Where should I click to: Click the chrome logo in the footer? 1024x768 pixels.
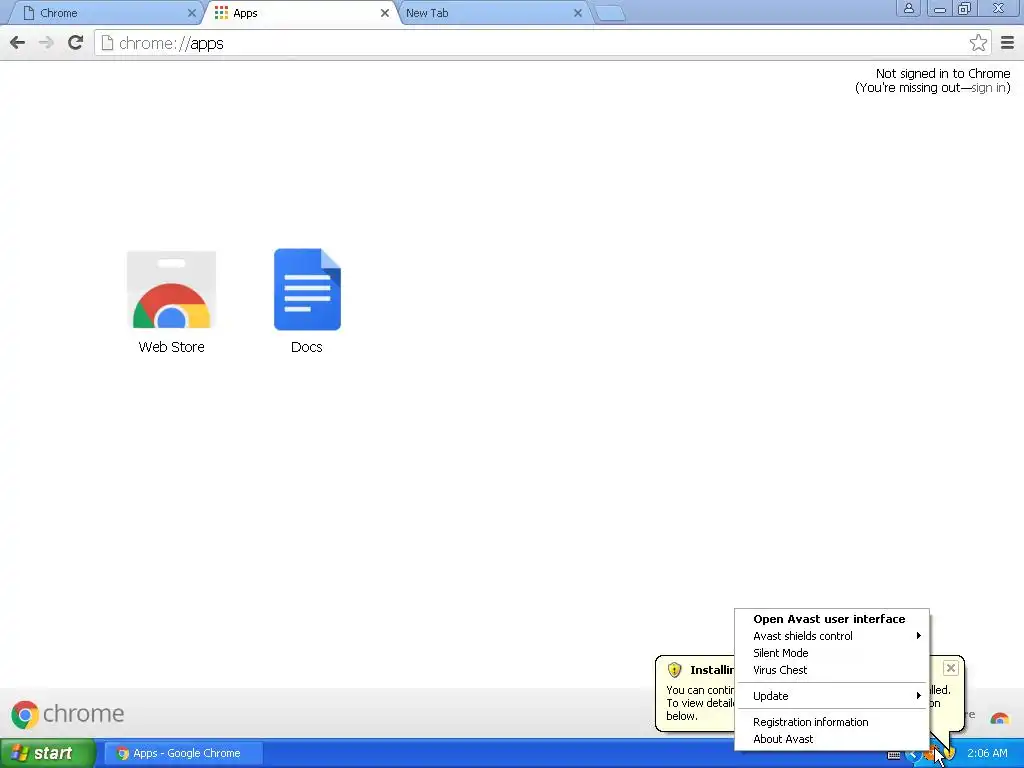[x=67, y=714]
